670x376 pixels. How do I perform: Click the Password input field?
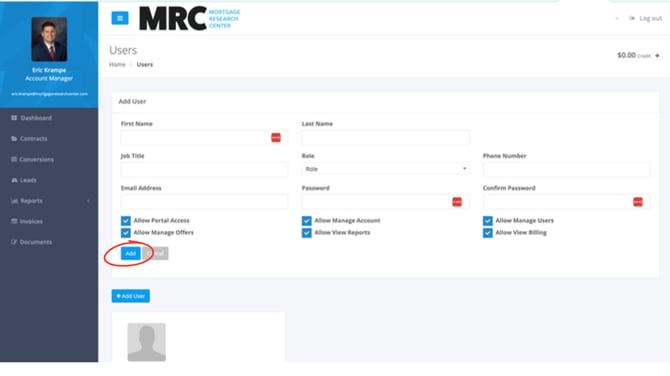coord(385,202)
